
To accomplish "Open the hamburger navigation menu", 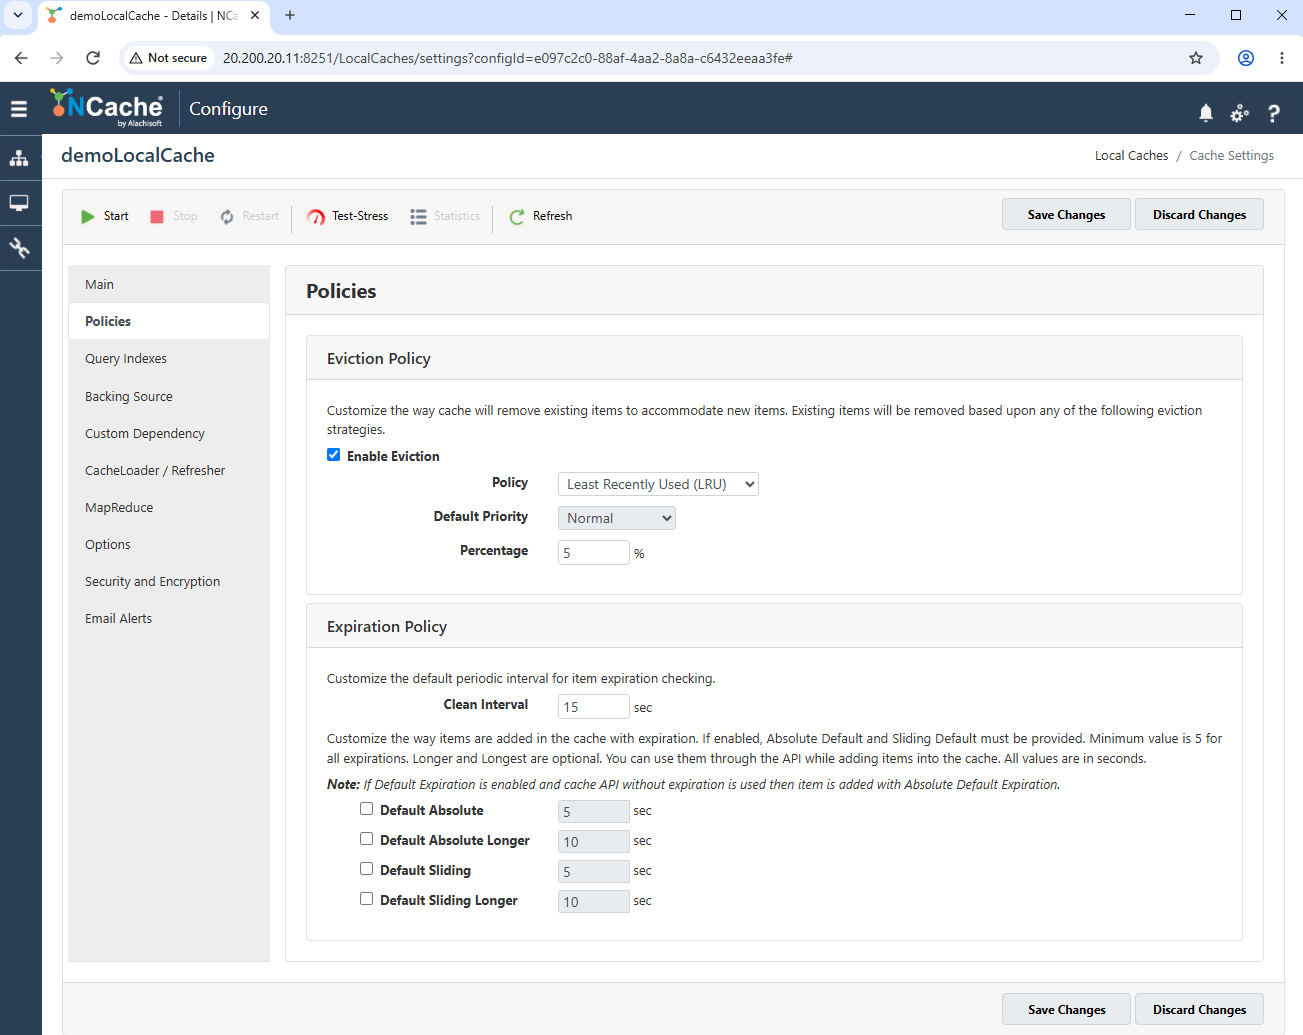I will (x=19, y=109).
